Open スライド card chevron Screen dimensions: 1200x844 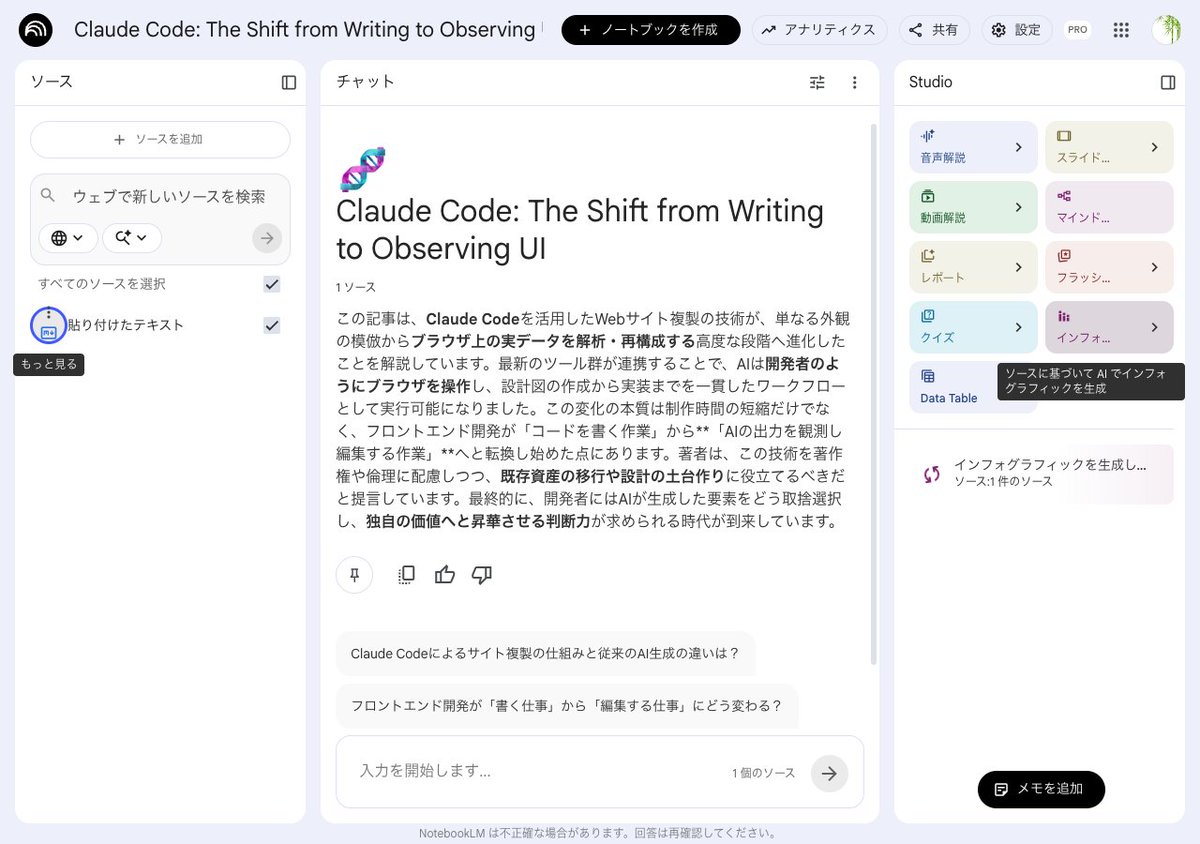click(1154, 147)
